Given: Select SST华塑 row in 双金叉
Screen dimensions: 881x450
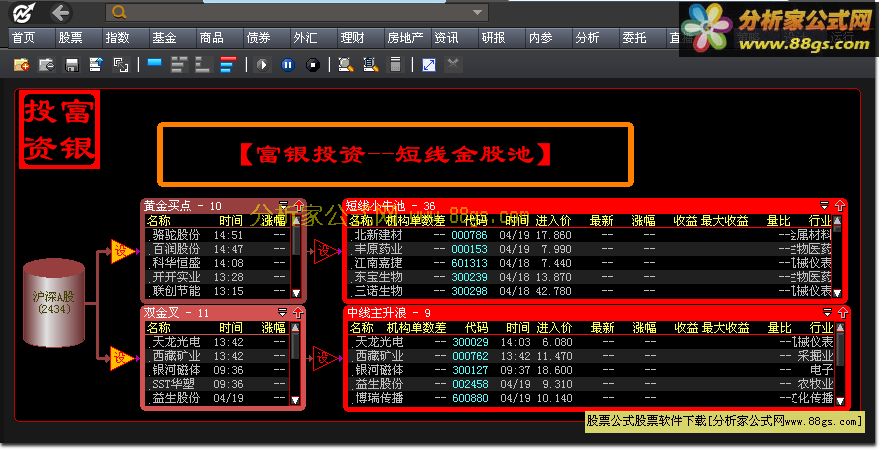Looking at the screenshot, I should pyautogui.click(x=218, y=384).
